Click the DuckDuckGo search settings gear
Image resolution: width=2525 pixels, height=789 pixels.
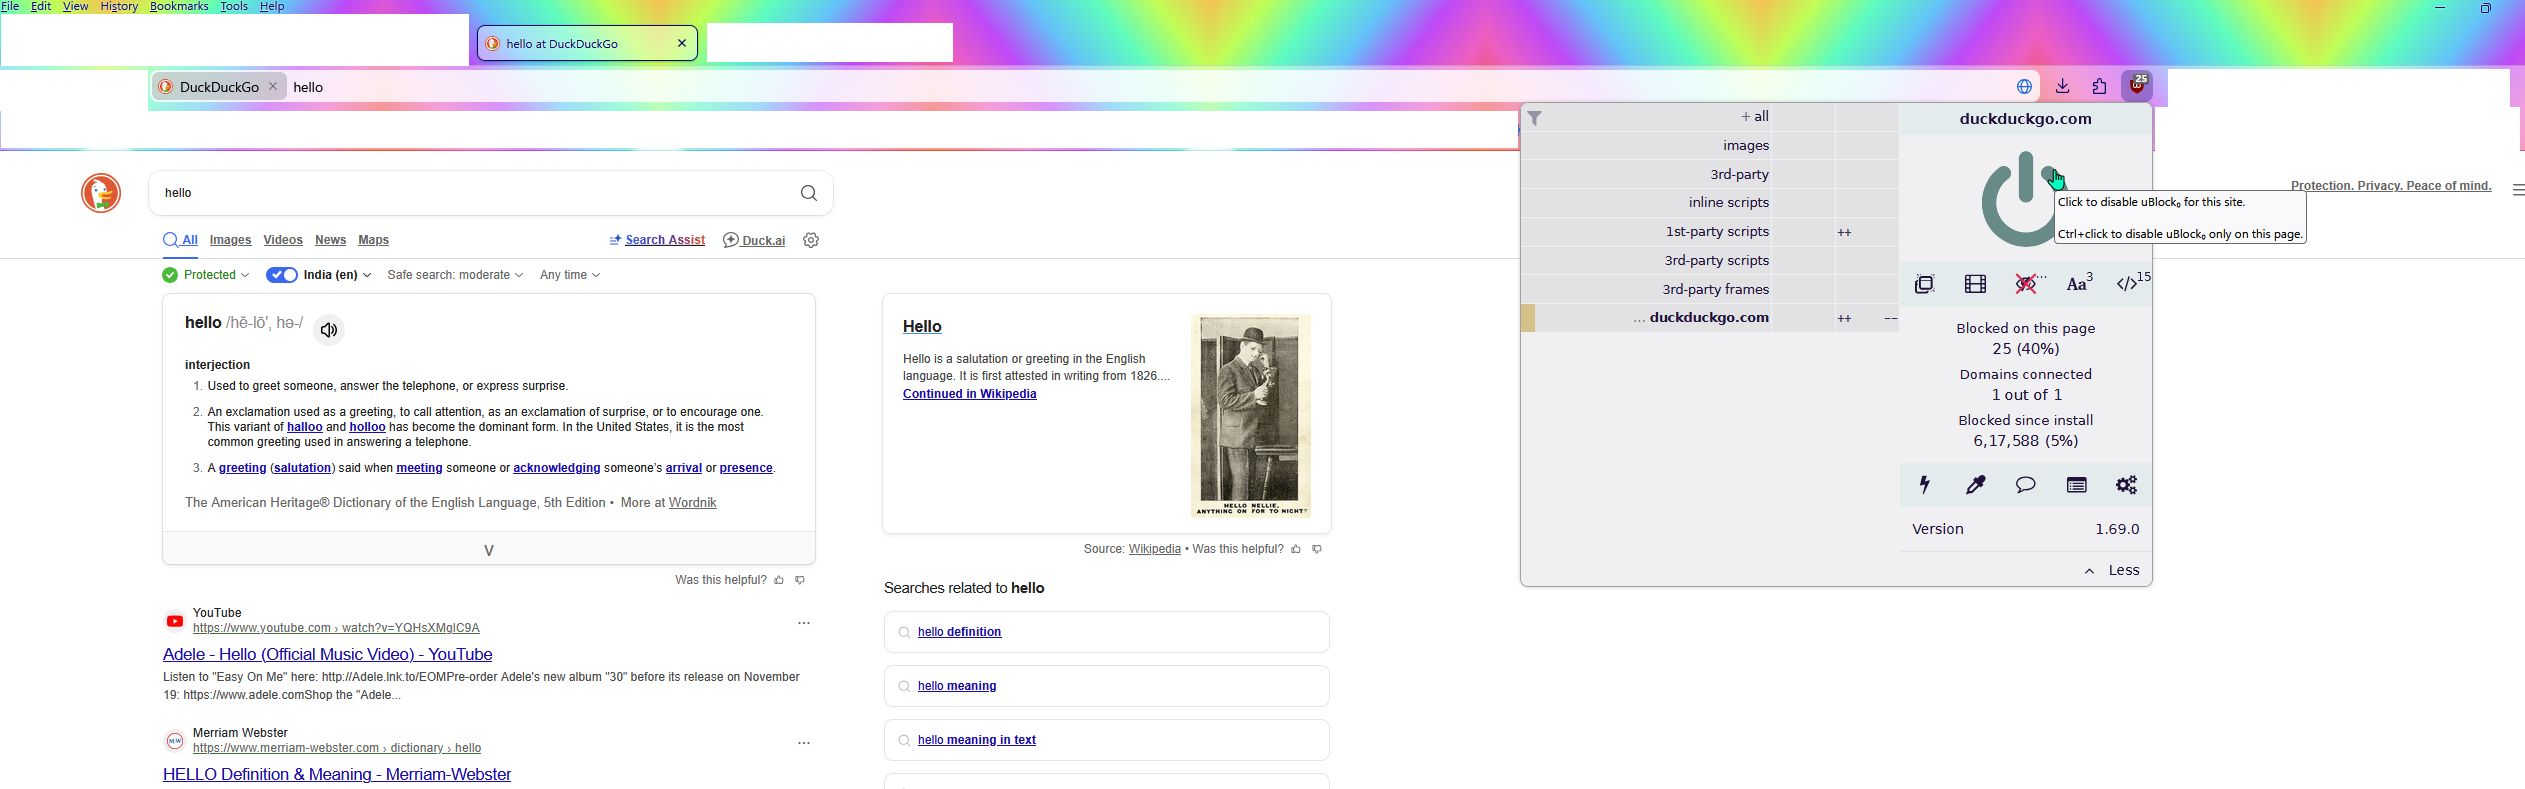(811, 240)
